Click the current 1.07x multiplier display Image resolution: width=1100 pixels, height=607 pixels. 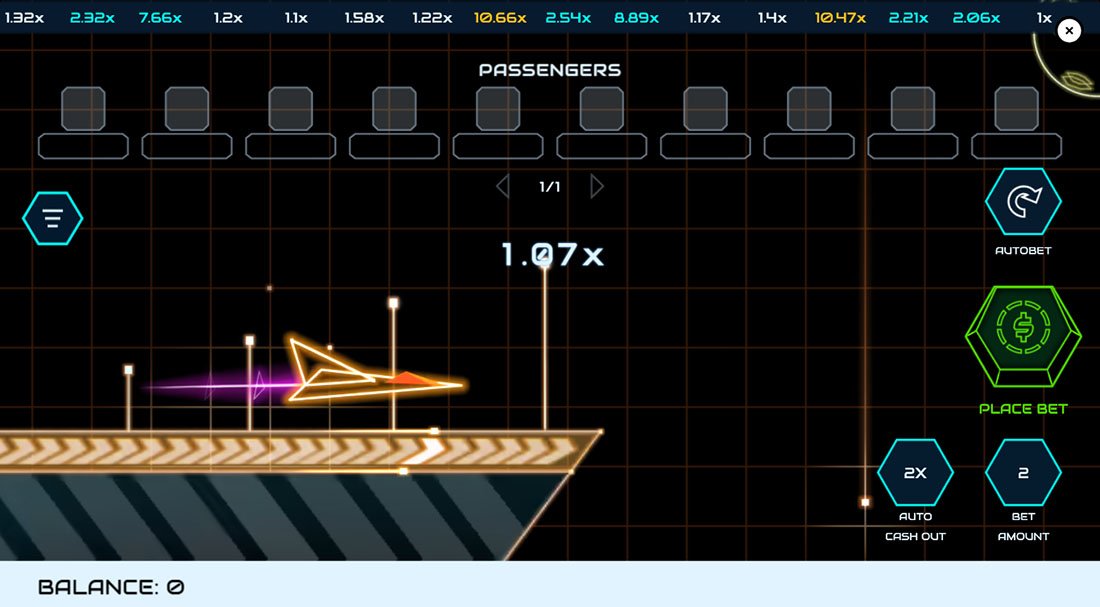click(x=553, y=255)
